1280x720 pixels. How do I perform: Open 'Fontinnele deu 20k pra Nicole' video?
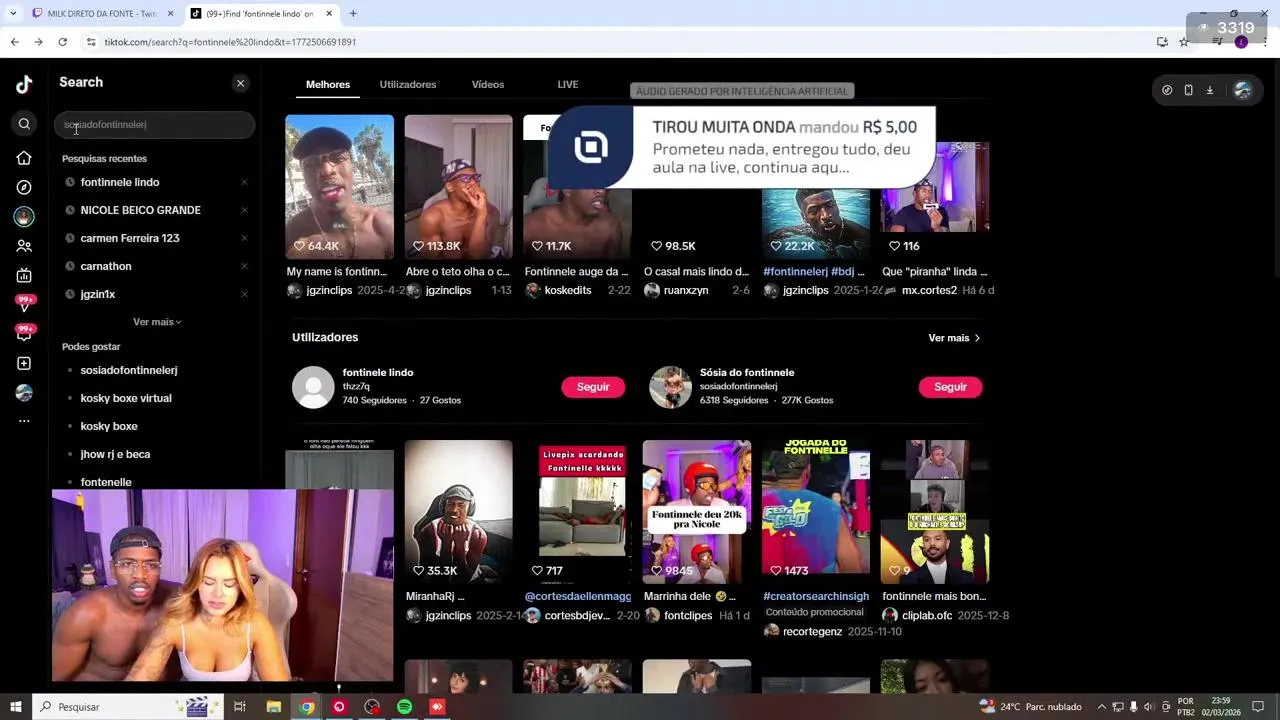[696, 512]
